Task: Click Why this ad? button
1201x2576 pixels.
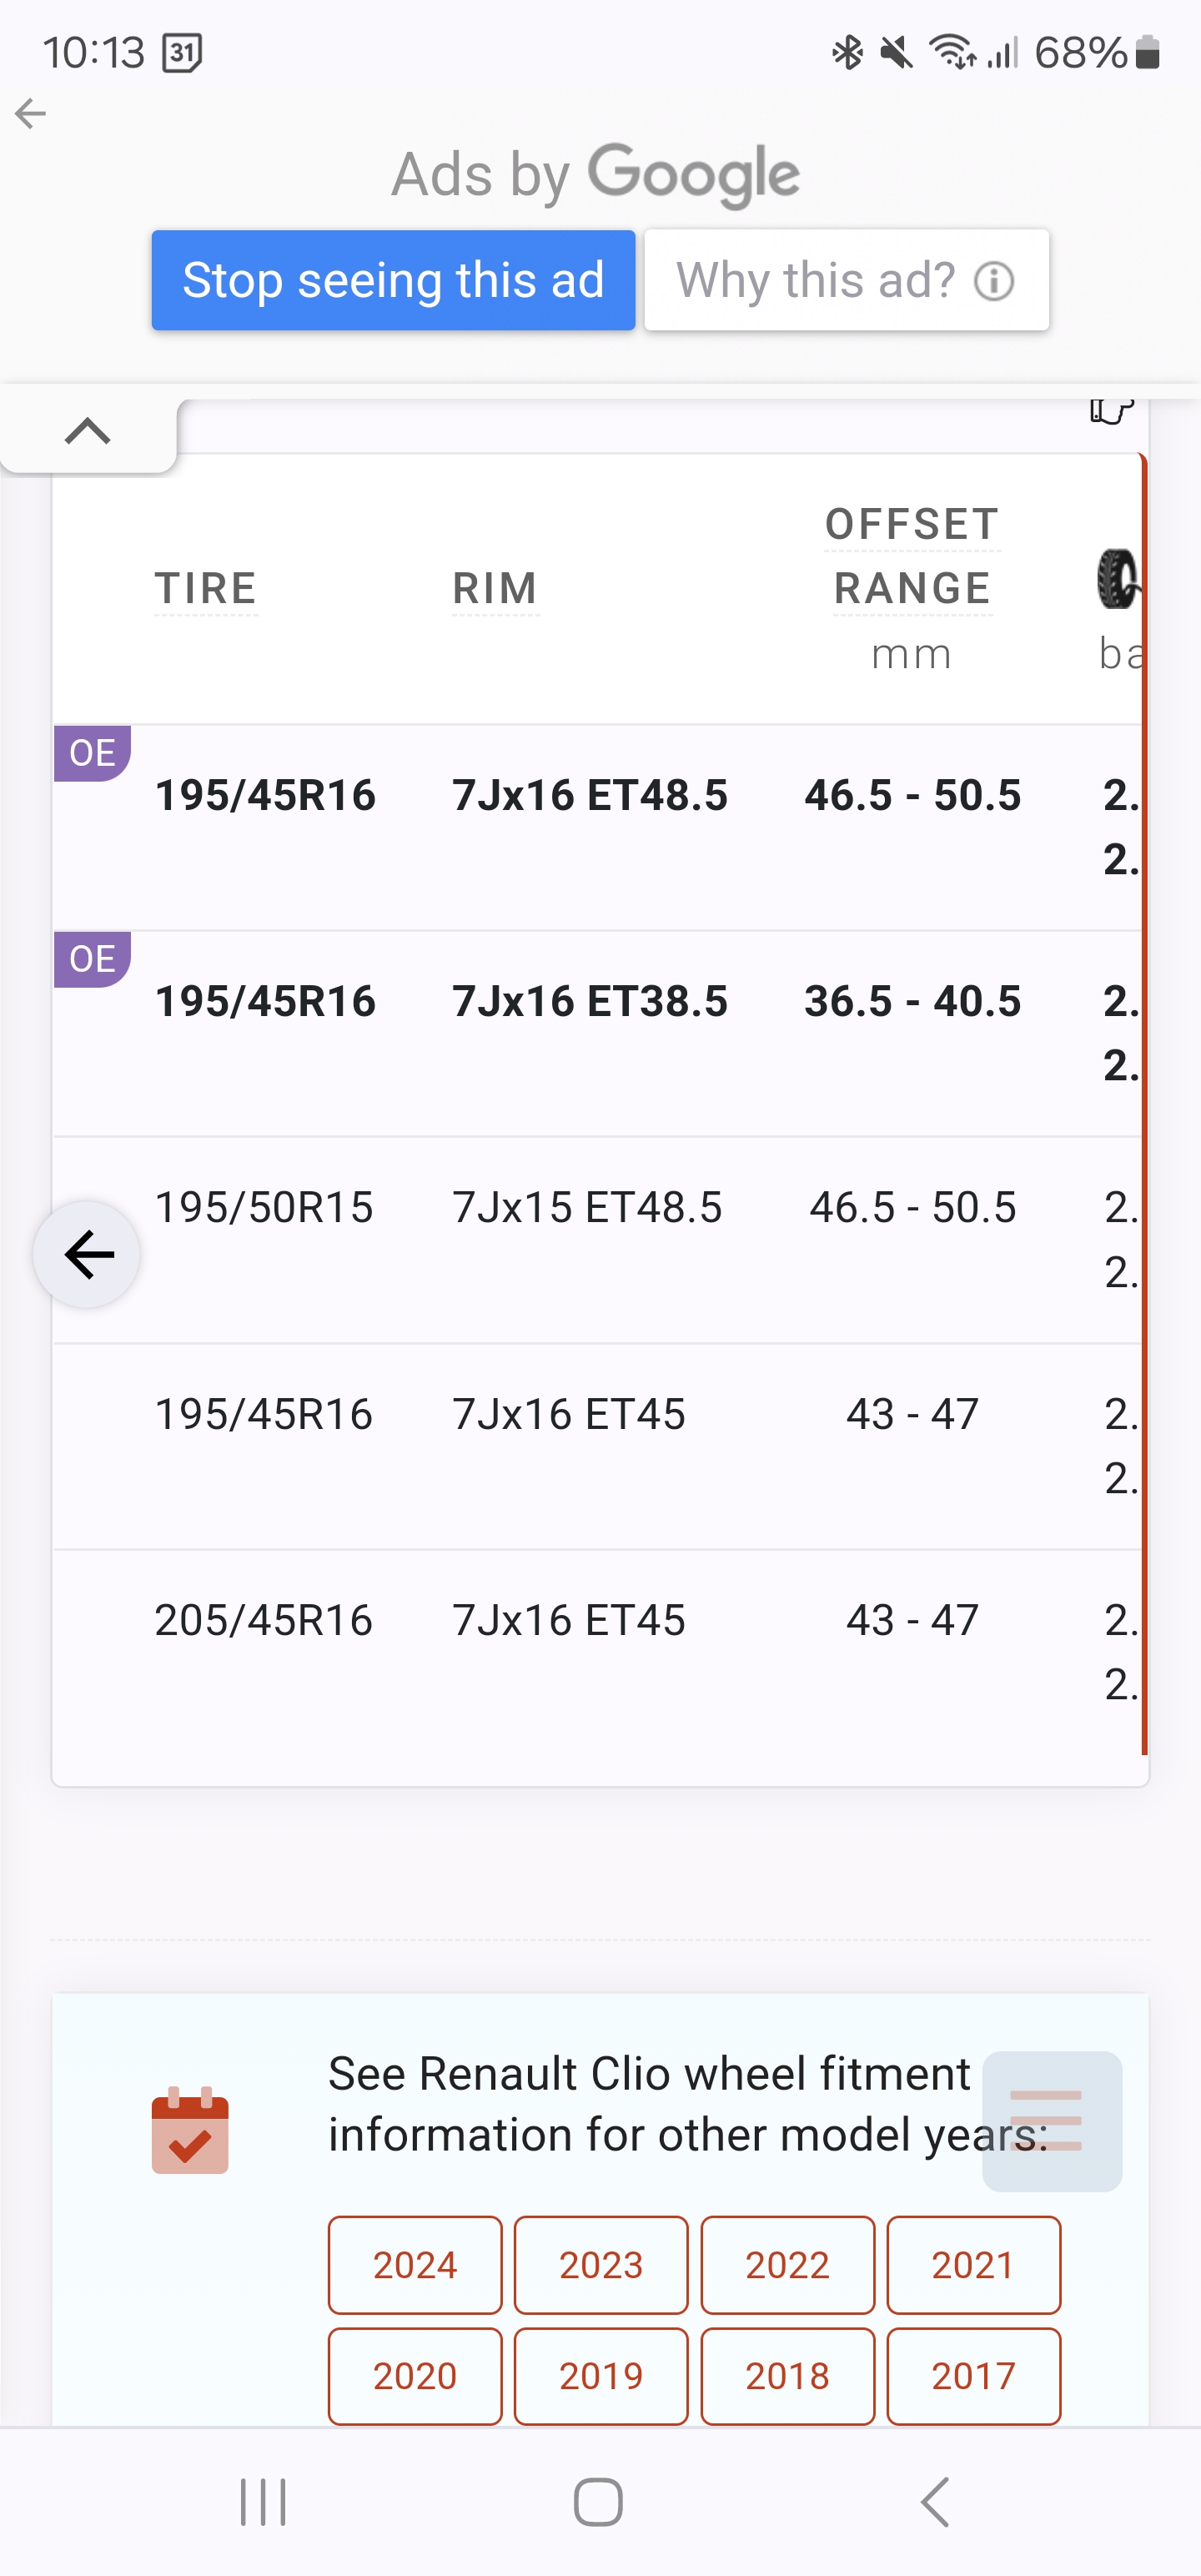Action: click(846, 280)
